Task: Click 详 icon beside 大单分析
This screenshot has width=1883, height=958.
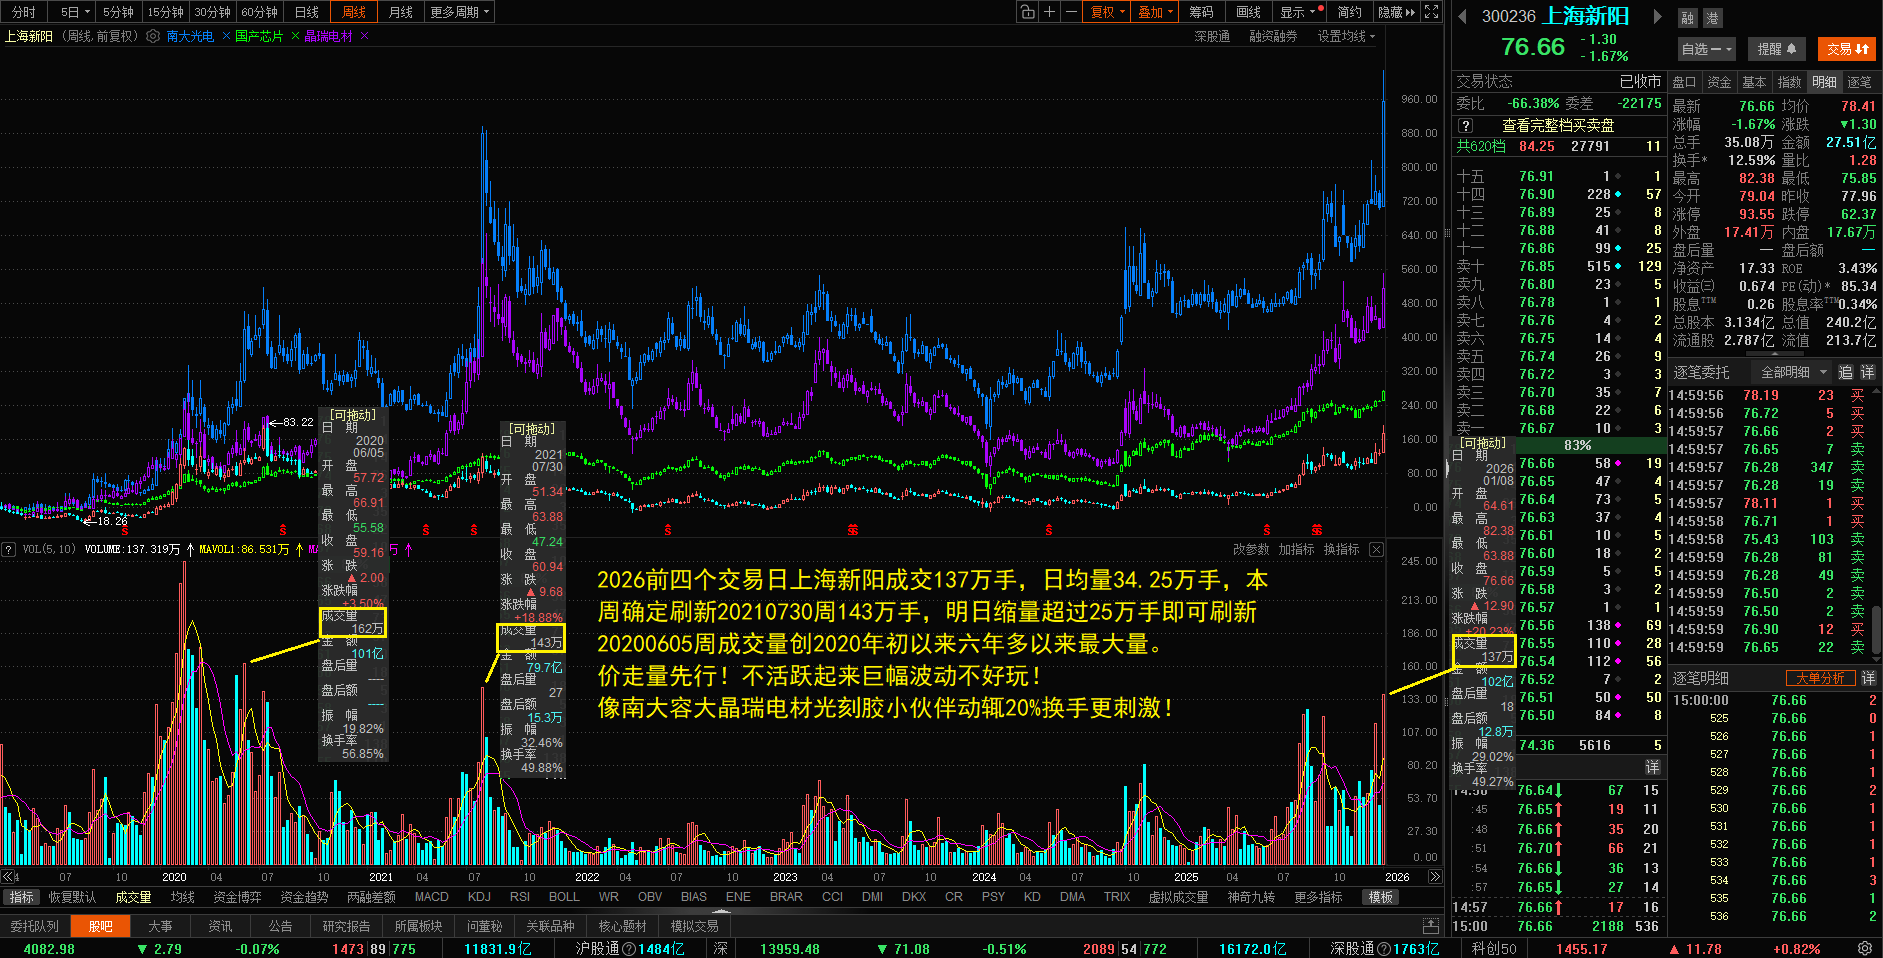Action: coord(1867,678)
